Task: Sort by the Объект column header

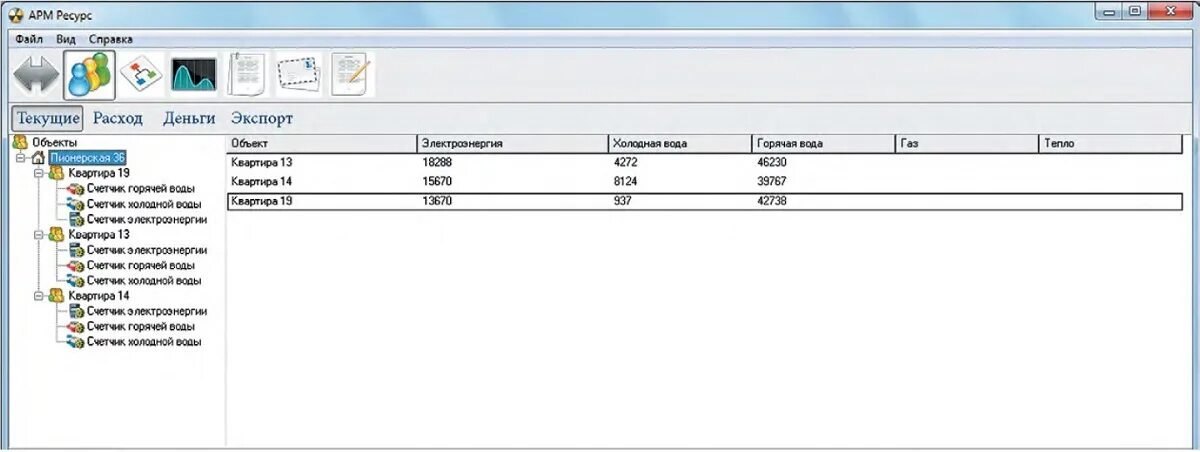Action: pyautogui.click(x=322, y=144)
